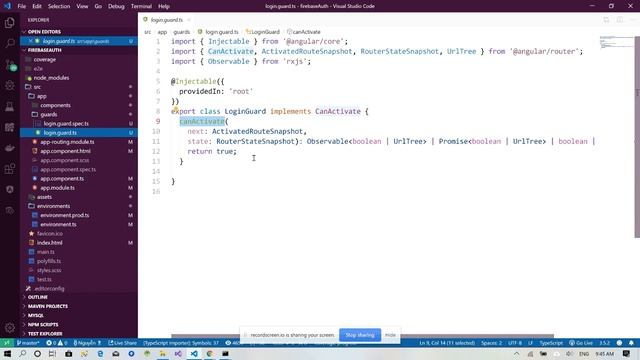Open Windows taskbar search
The width and height of the screenshot is (640, 360).
pyautogui.click(x=22, y=353)
